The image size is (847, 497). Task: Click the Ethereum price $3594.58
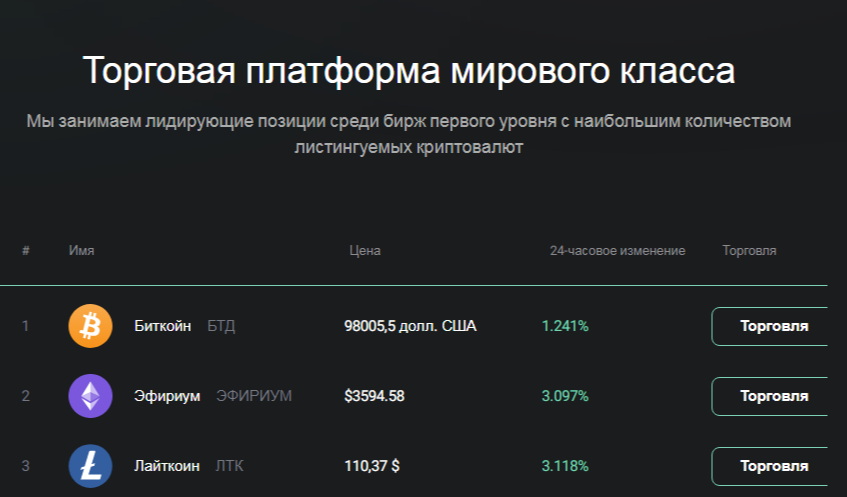click(374, 396)
